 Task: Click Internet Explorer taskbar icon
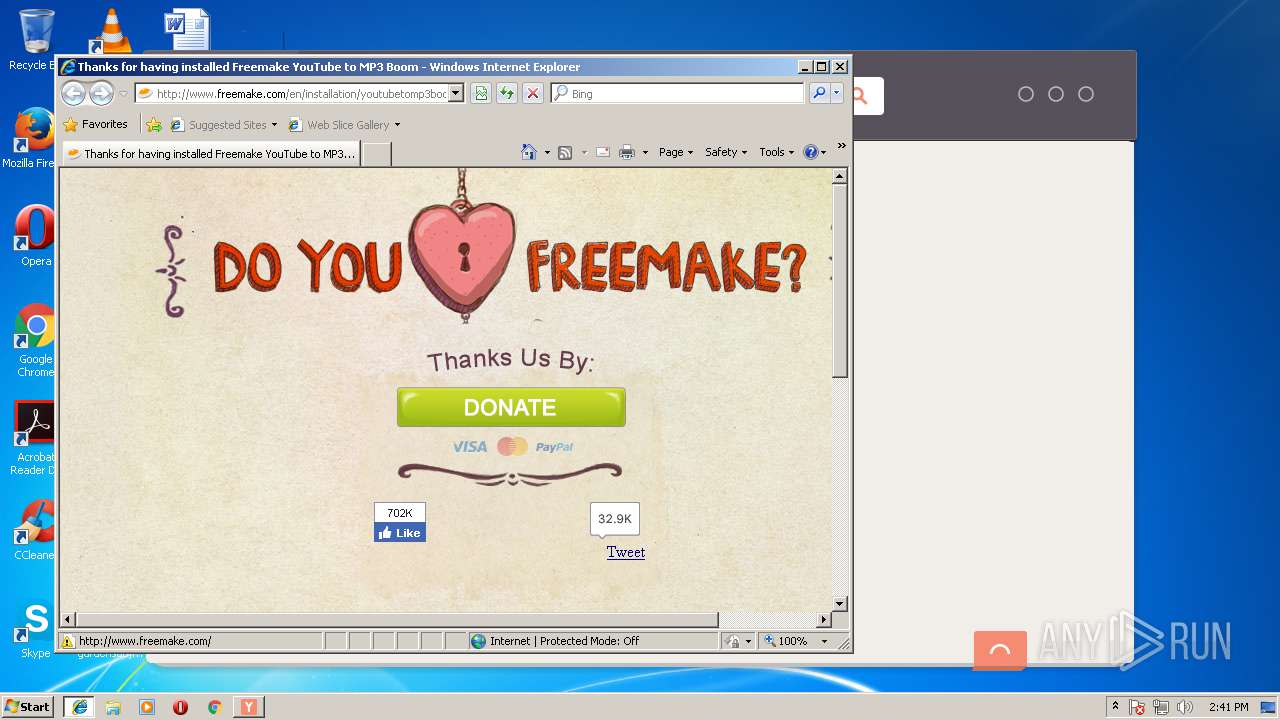click(x=79, y=706)
